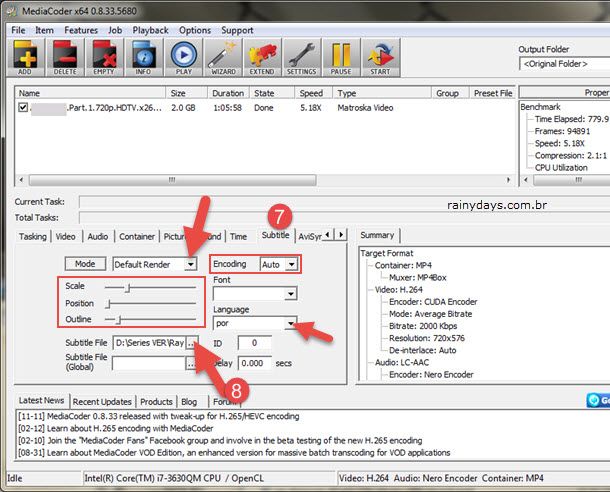Screen dimensions: 610x492
Task: Open the MediaCoder VOD Edition news item
Action: click(234, 453)
